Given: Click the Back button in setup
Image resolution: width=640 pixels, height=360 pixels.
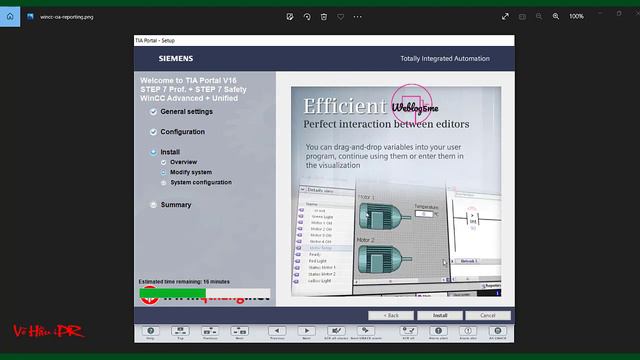Looking at the screenshot, I should click(x=391, y=316).
